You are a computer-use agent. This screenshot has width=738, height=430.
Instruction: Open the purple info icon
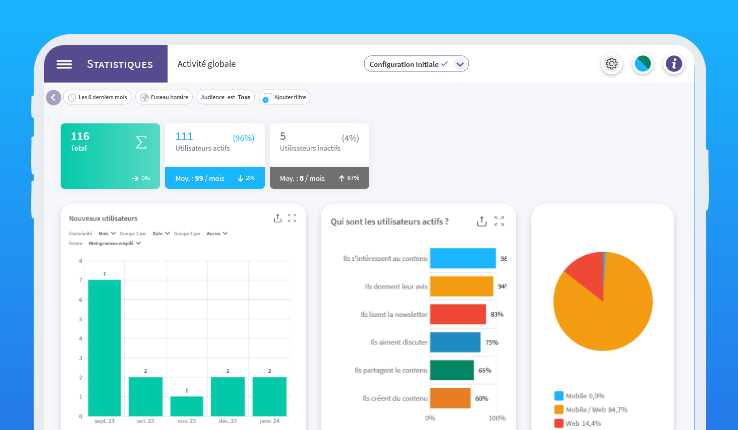[674, 64]
